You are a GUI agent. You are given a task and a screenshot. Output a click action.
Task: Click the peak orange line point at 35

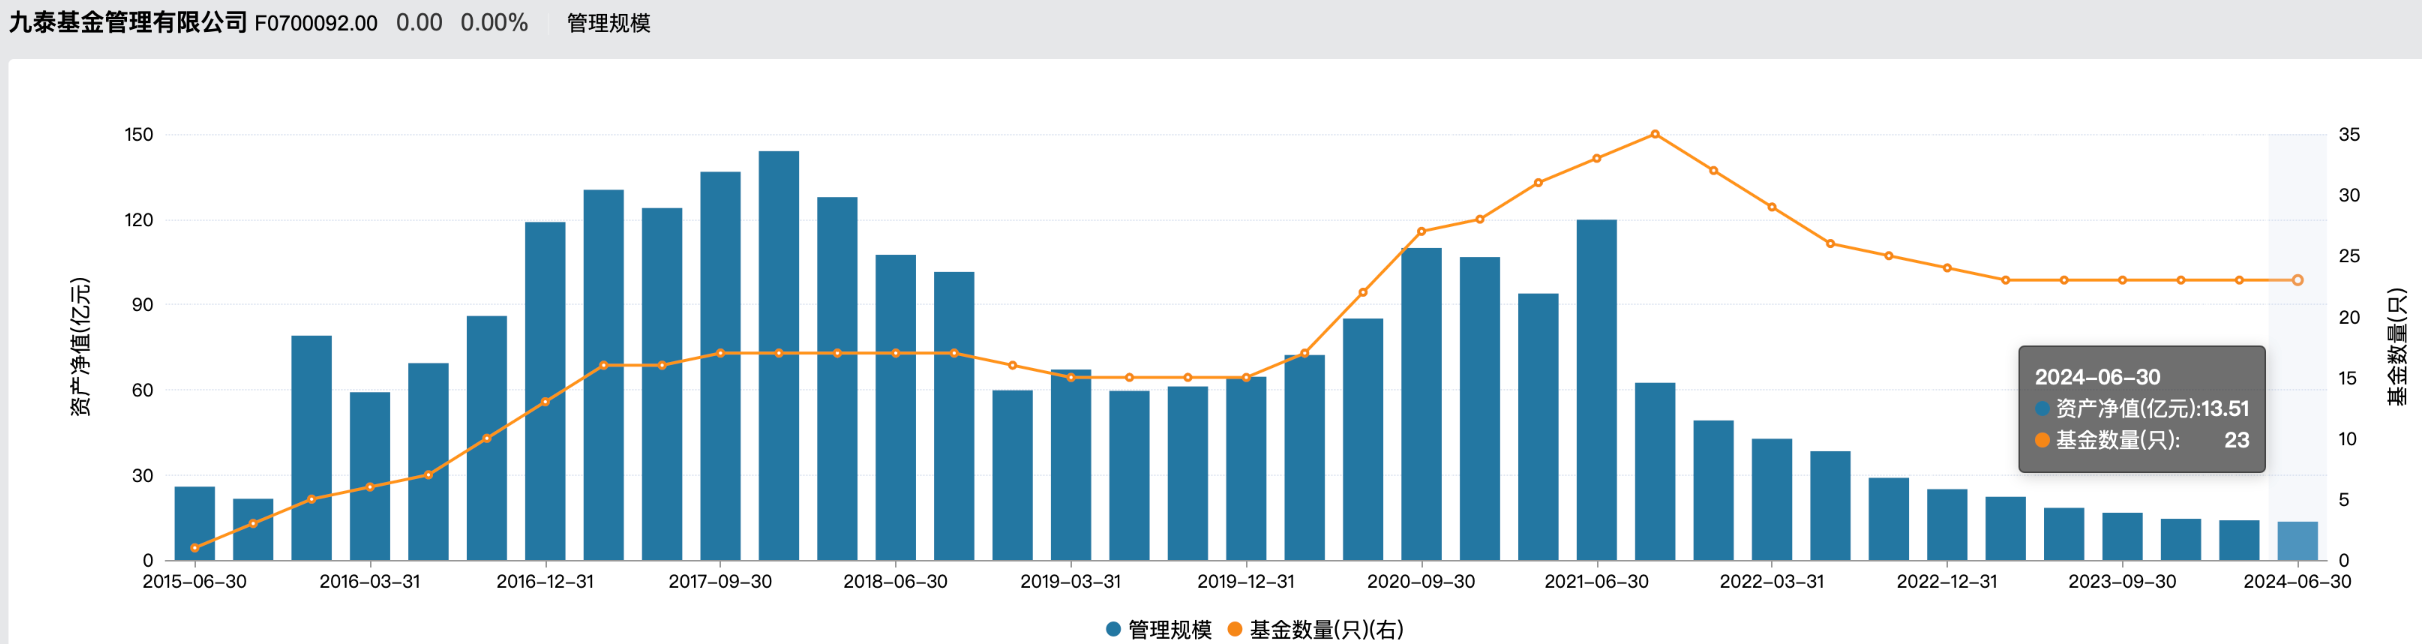[1655, 134]
